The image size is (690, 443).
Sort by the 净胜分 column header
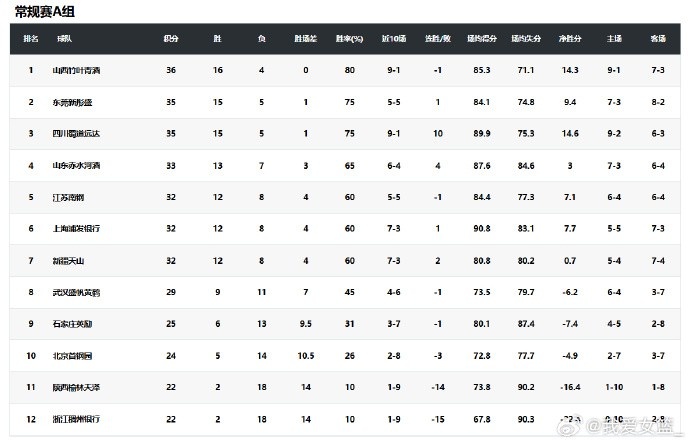tap(570, 38)
